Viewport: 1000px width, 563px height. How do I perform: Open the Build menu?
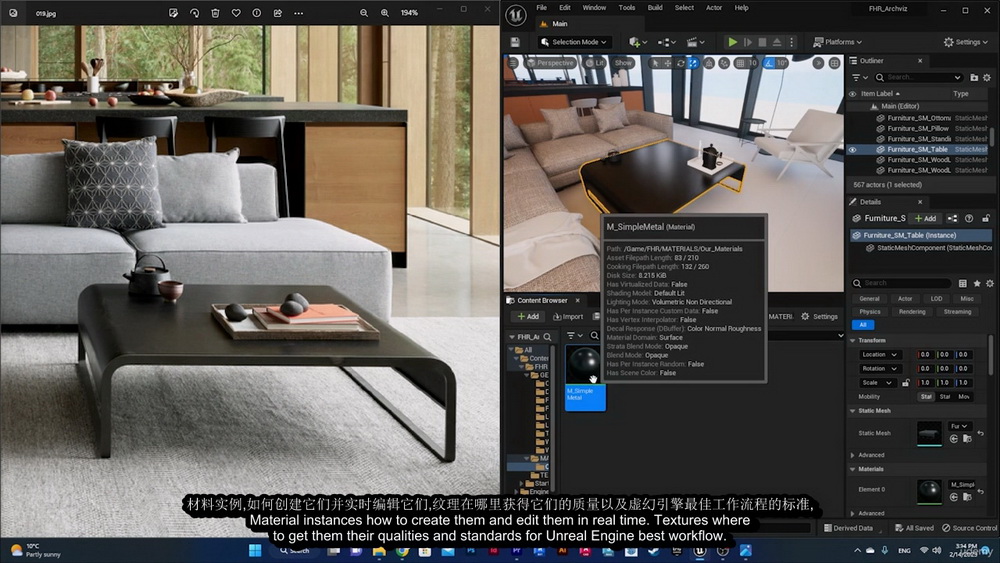tap(655, 8)
